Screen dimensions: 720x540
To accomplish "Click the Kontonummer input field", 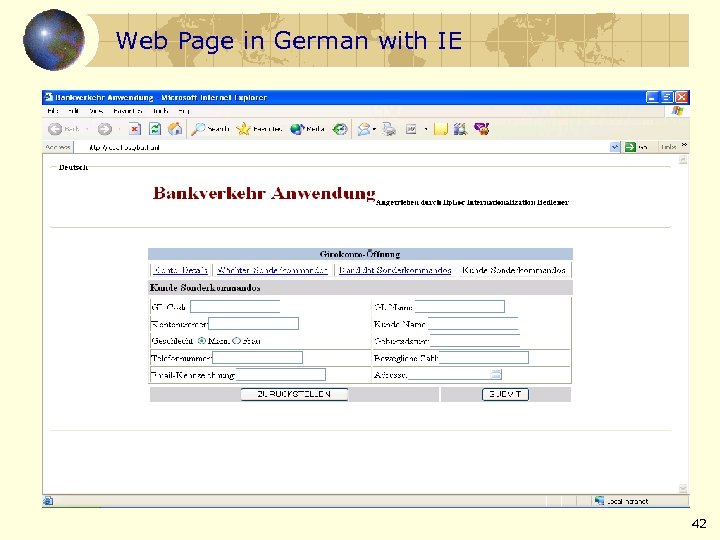I will [253, 324].
